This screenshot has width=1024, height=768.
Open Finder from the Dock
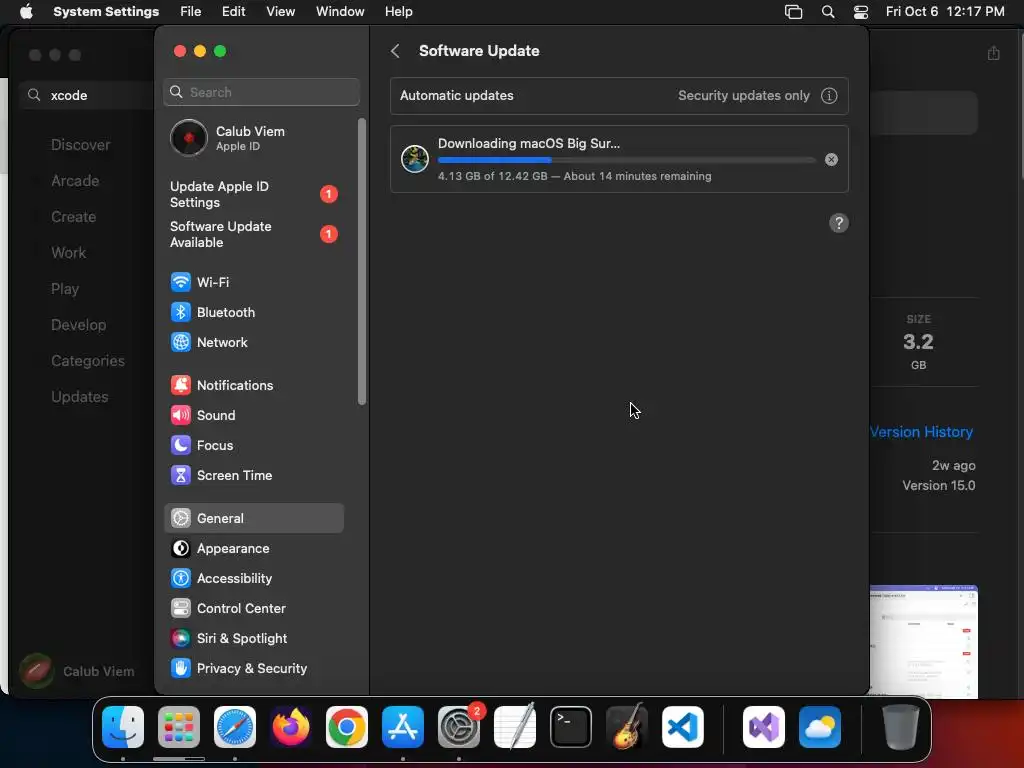point(123,727)
